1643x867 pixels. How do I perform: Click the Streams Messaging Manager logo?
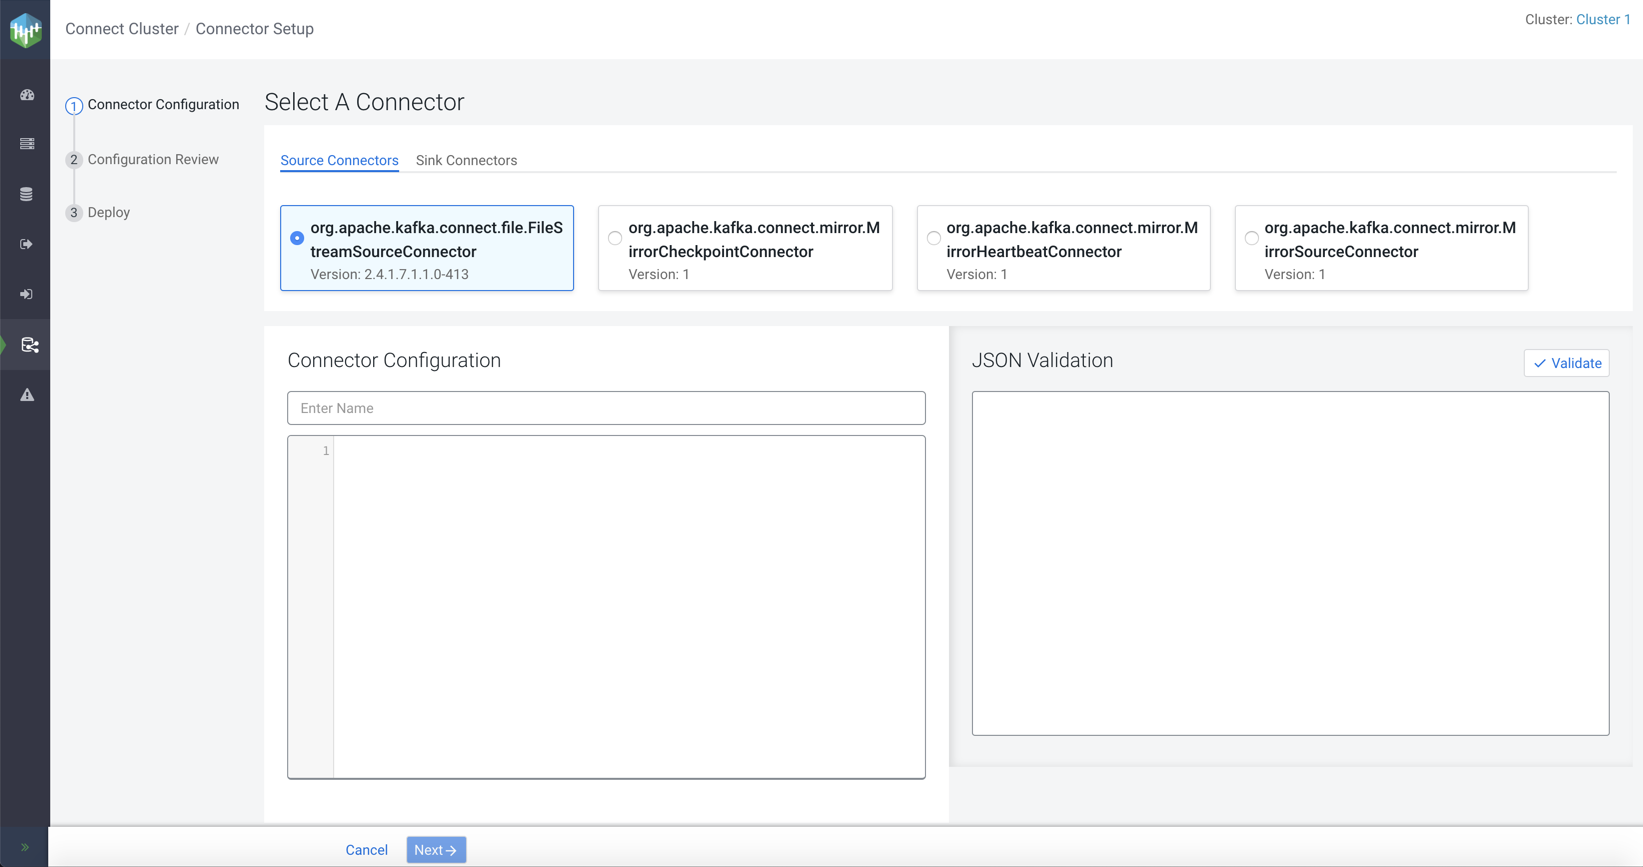25,30
